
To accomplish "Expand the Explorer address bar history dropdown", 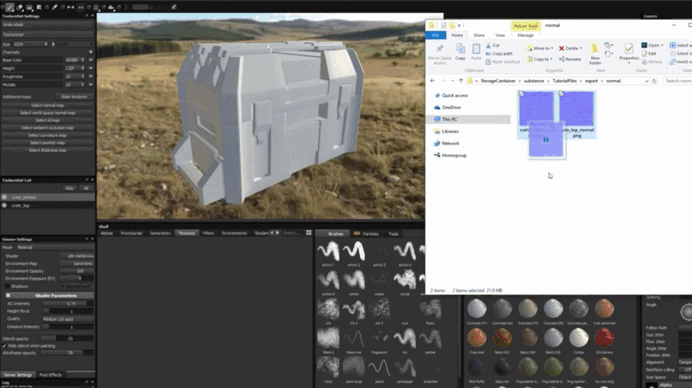I will pyautogui.click(x=647, y=81).
